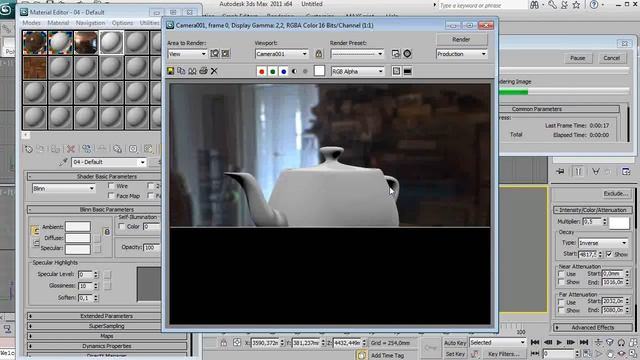Click ambient-diffuse lock icon
This screenshot has width=640, height=360.
[36, 231]
